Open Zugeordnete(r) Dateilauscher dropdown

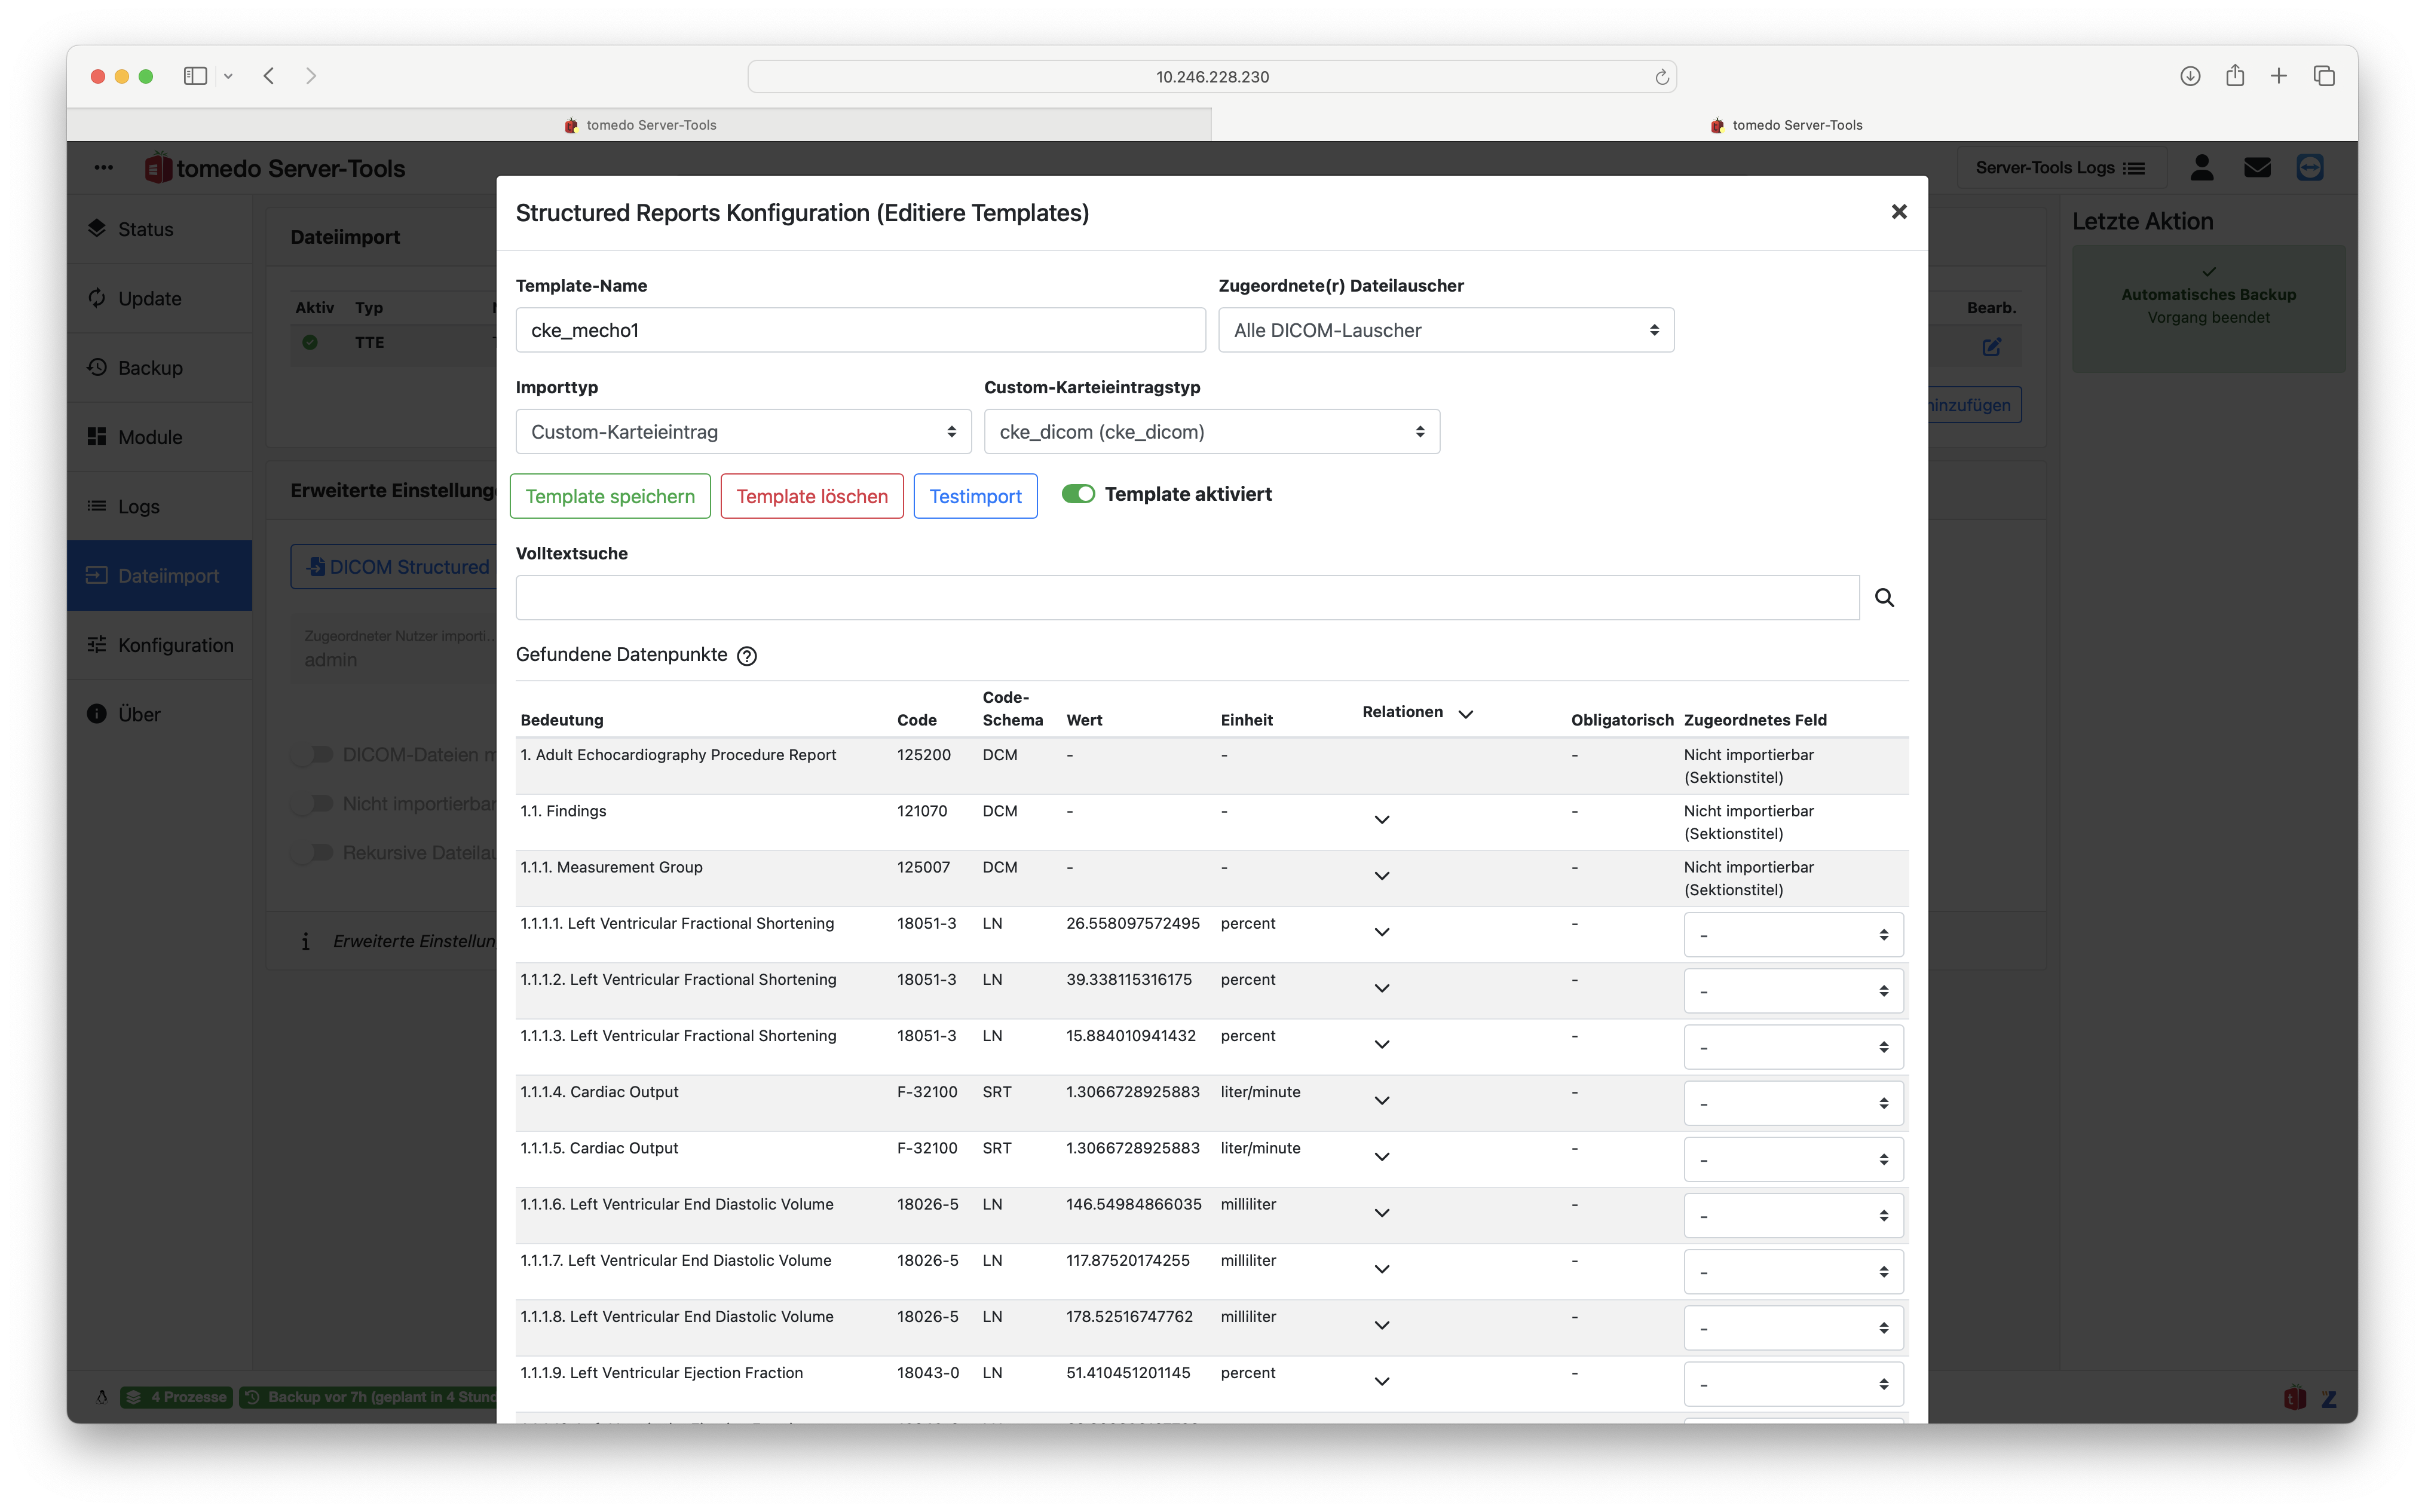click(1445, 330)
